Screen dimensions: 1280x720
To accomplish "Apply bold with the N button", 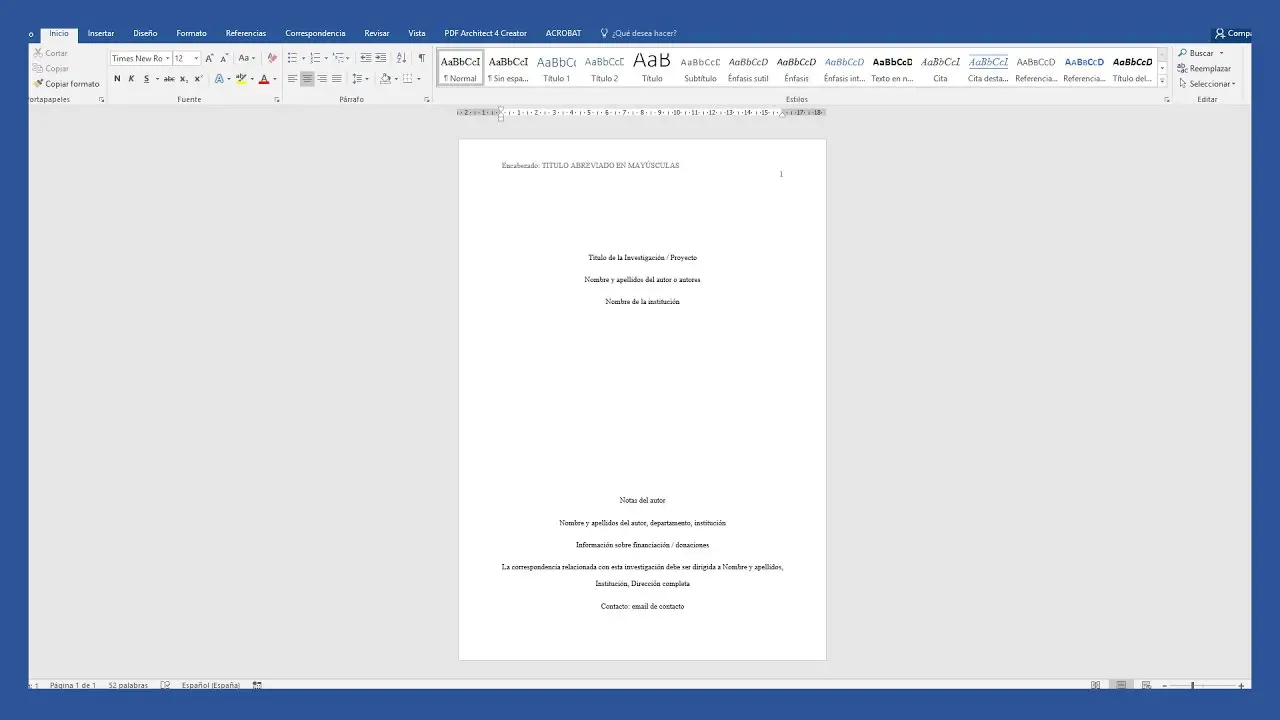I will pyautogui.click(x=117, y=79).
